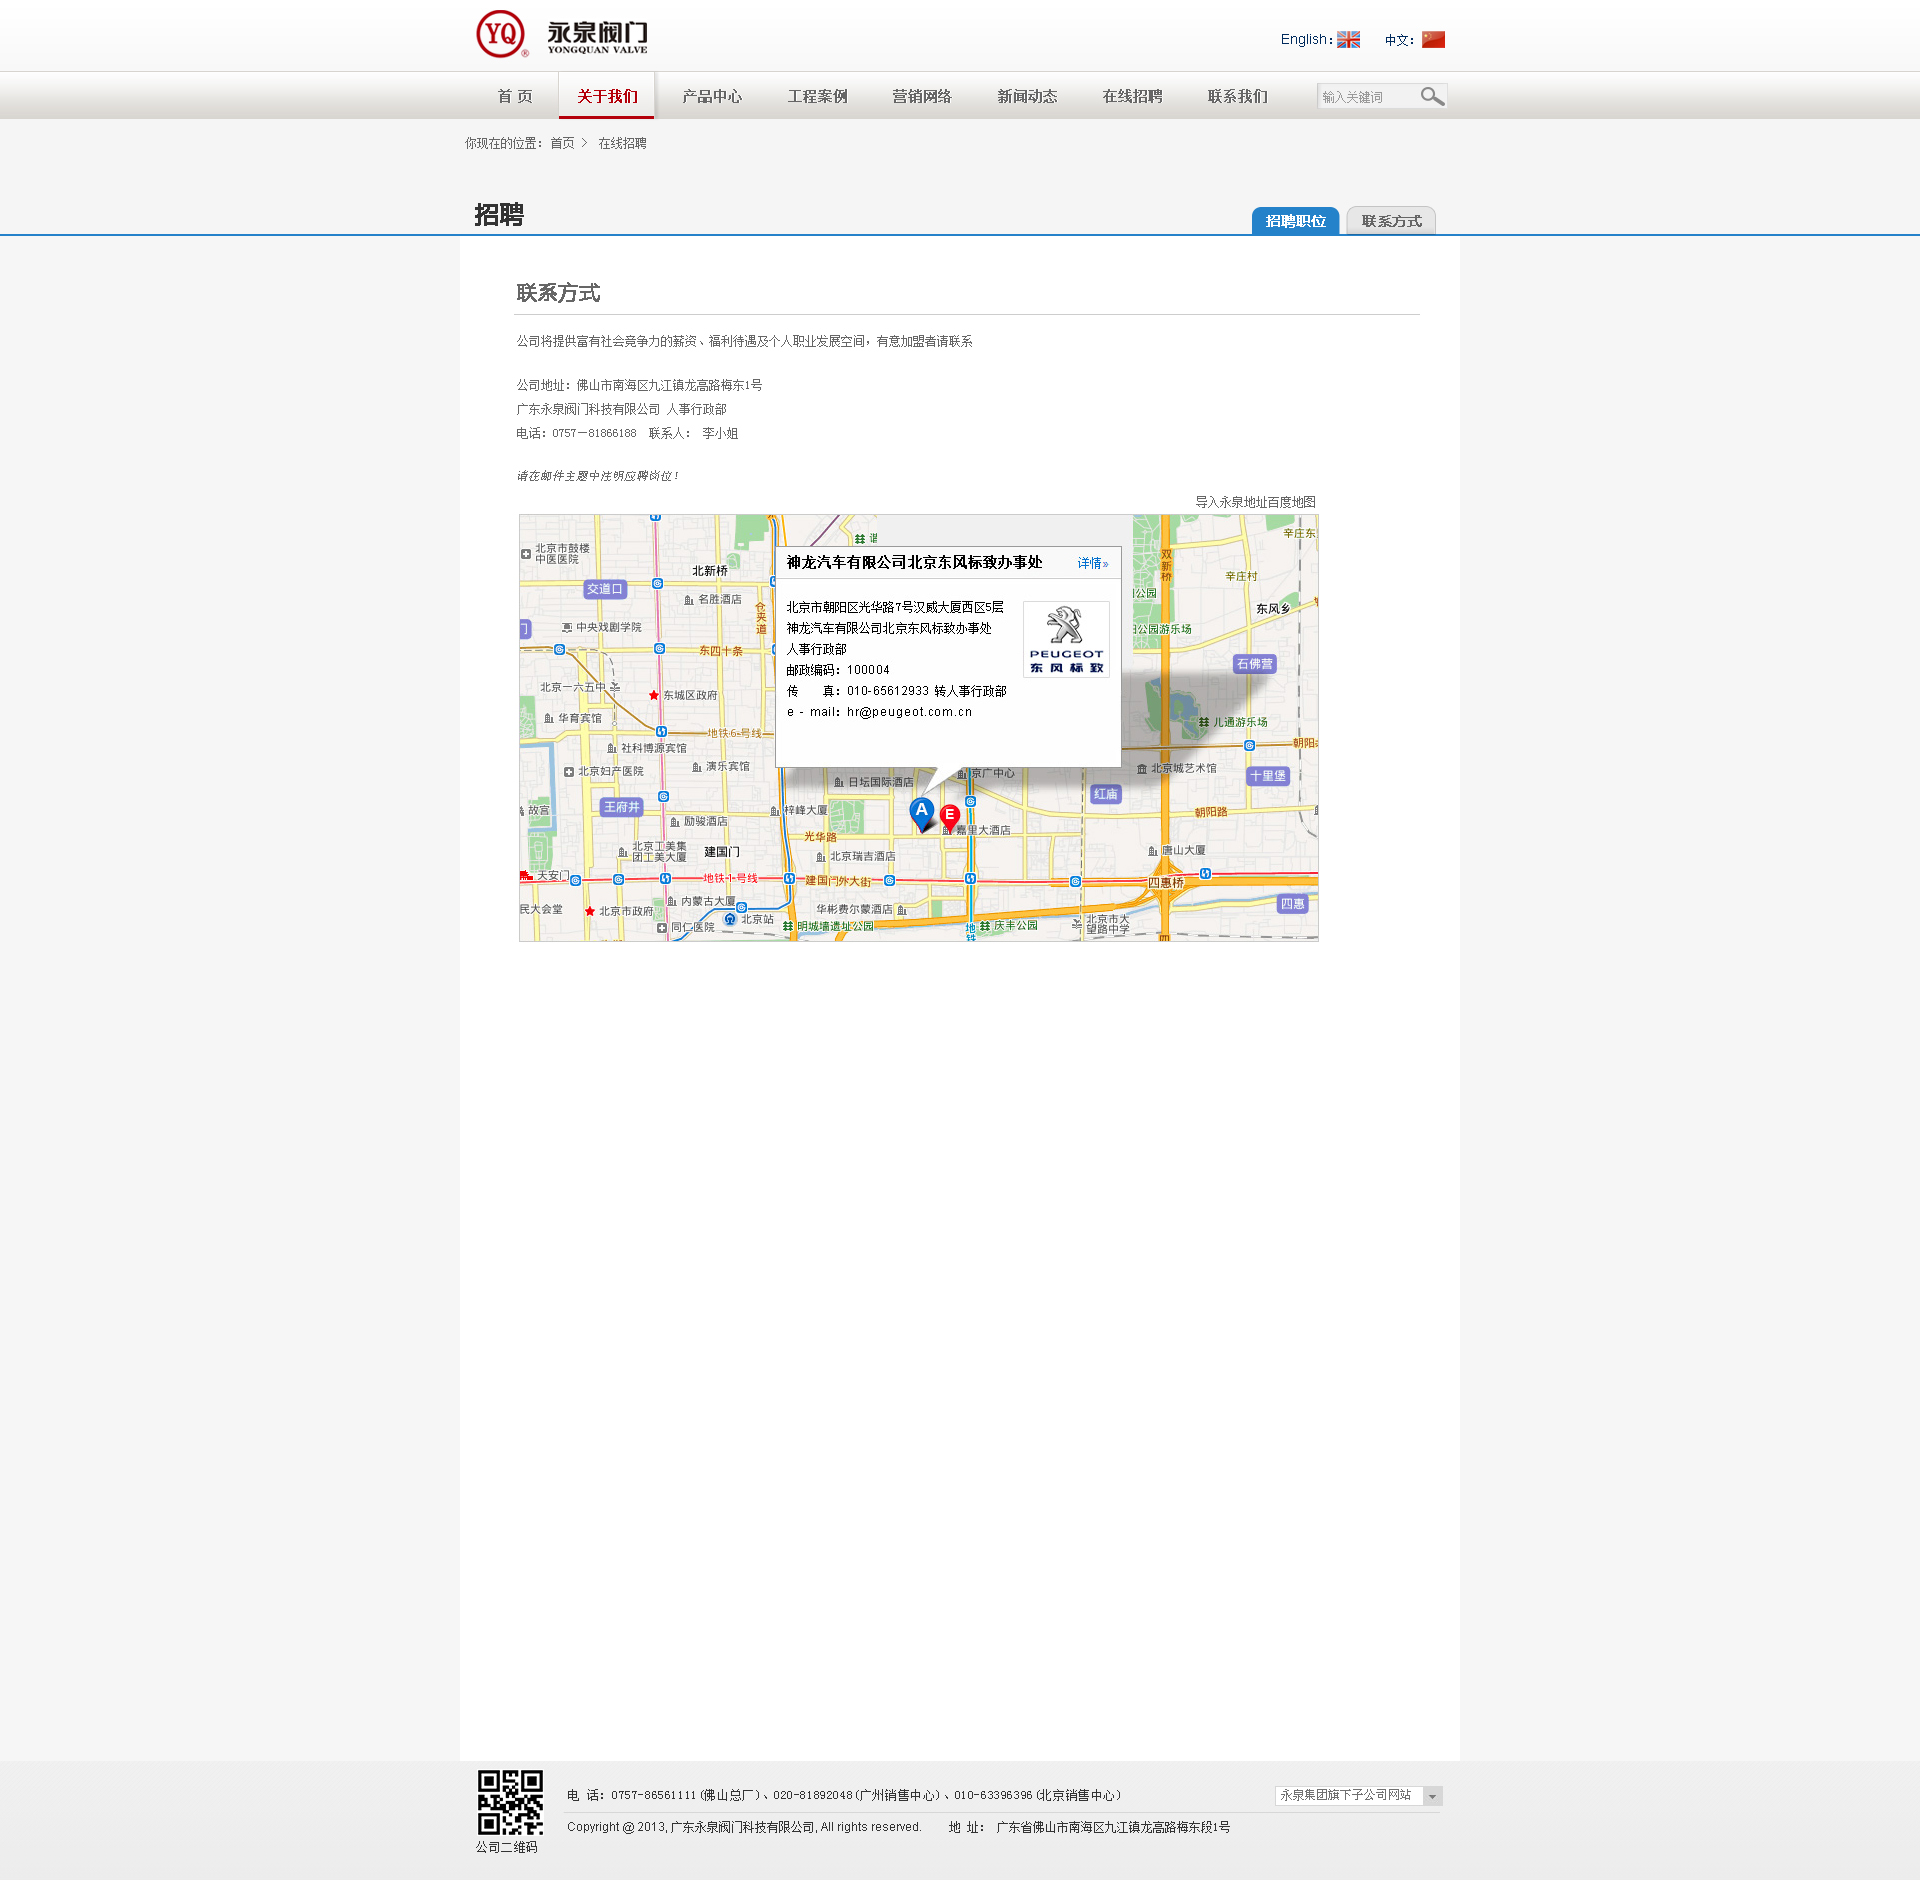Open the 产品中心 menu item

tap(712, 96)
